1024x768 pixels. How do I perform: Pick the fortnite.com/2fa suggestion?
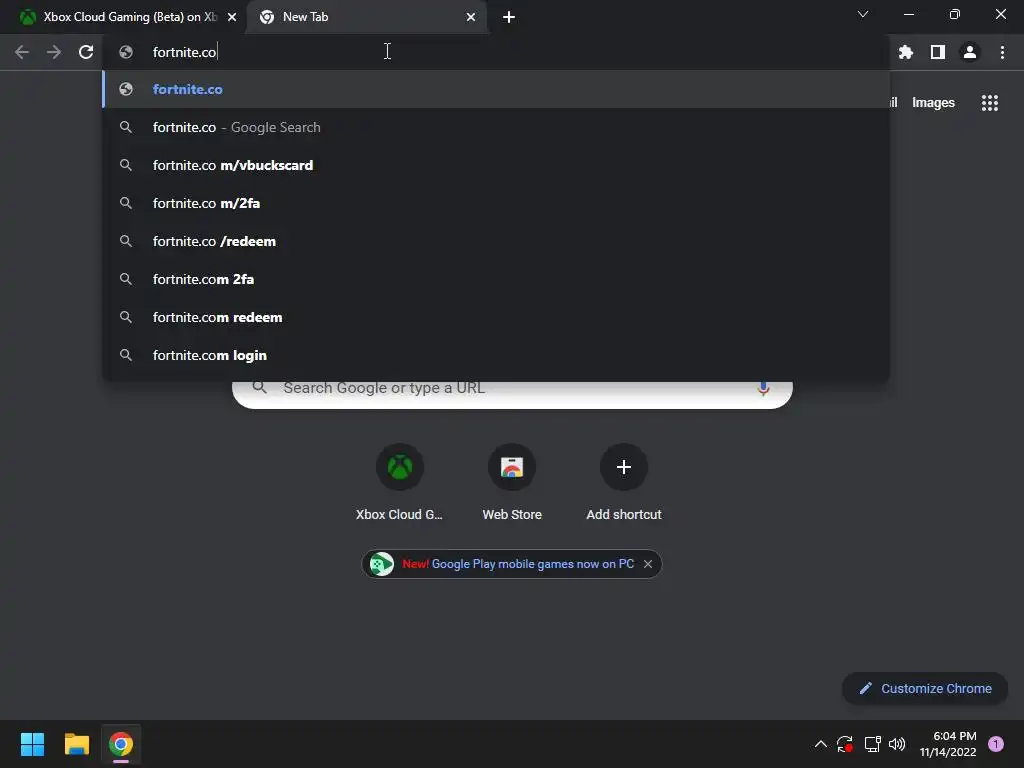496,203
